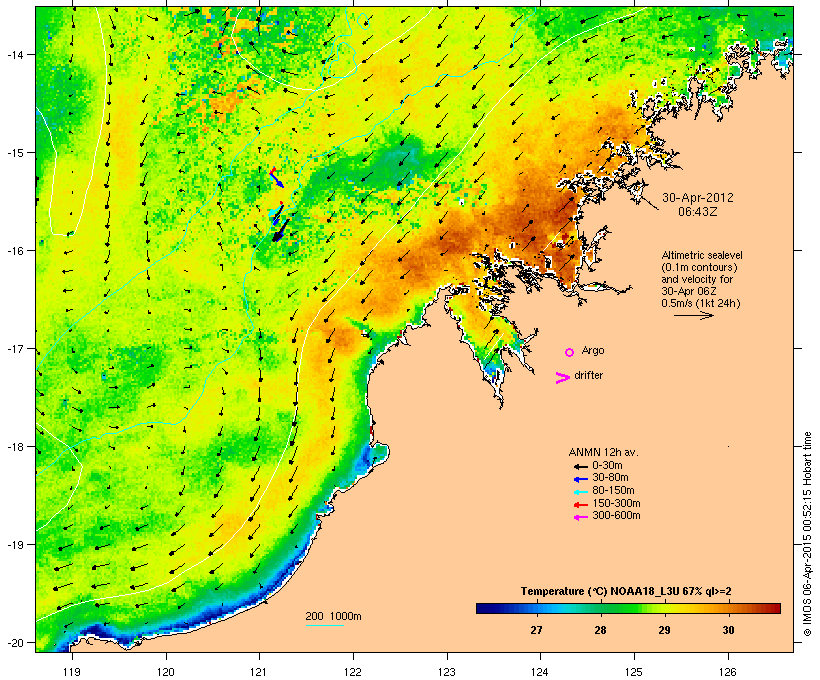Click the '30-80m' depth label
This screenshot has width=820, height=680.
coord(610,478)
